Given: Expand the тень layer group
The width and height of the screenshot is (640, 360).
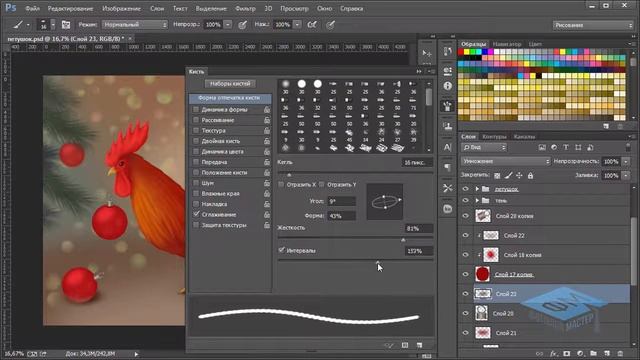Looking at the screenshot, I should (477, 200).
